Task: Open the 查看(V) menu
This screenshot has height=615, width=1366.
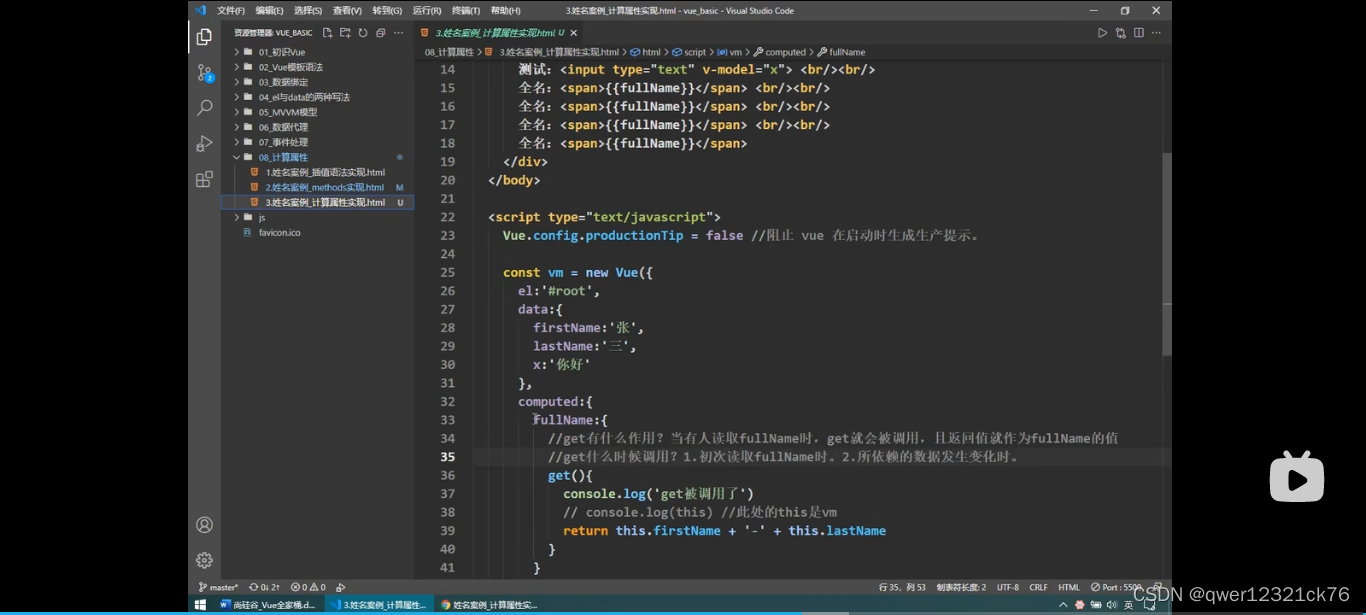Action: coord(347,10)
